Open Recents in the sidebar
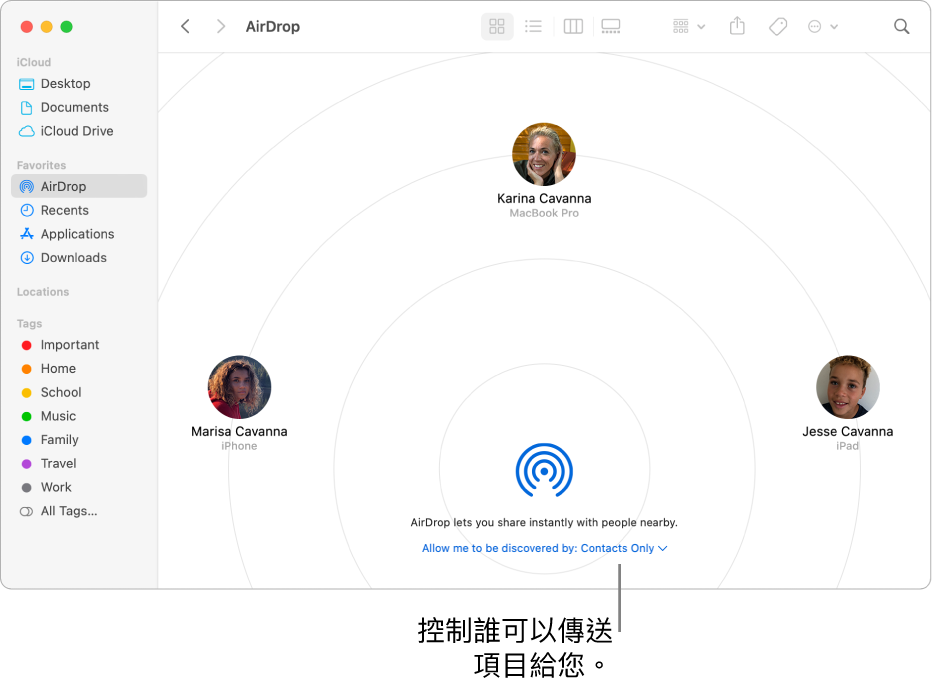Viewport: 934px width, 689px height. (x=79, y=210)
